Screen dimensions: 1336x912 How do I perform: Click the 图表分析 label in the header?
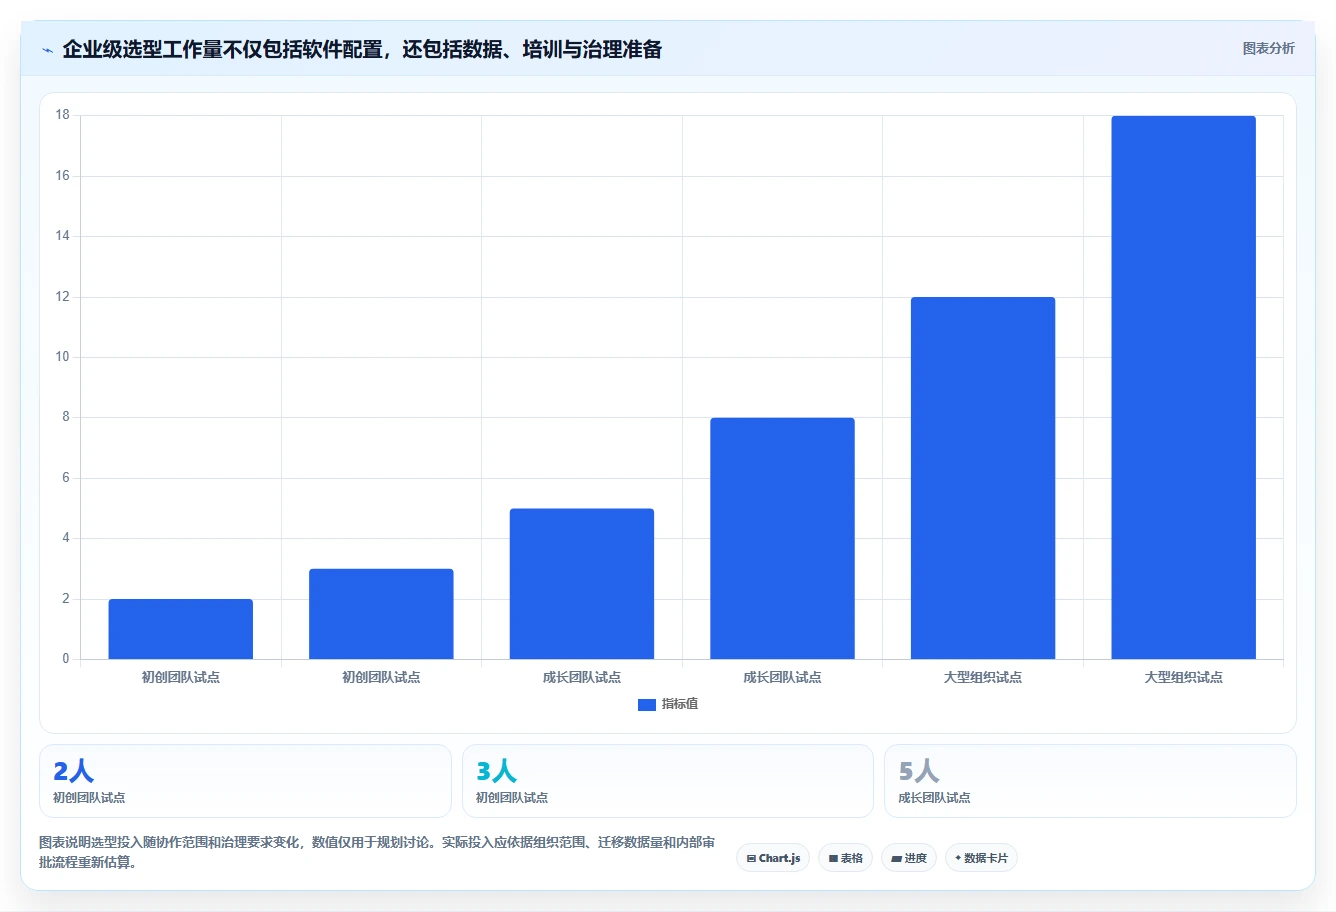coord(1268,48)
